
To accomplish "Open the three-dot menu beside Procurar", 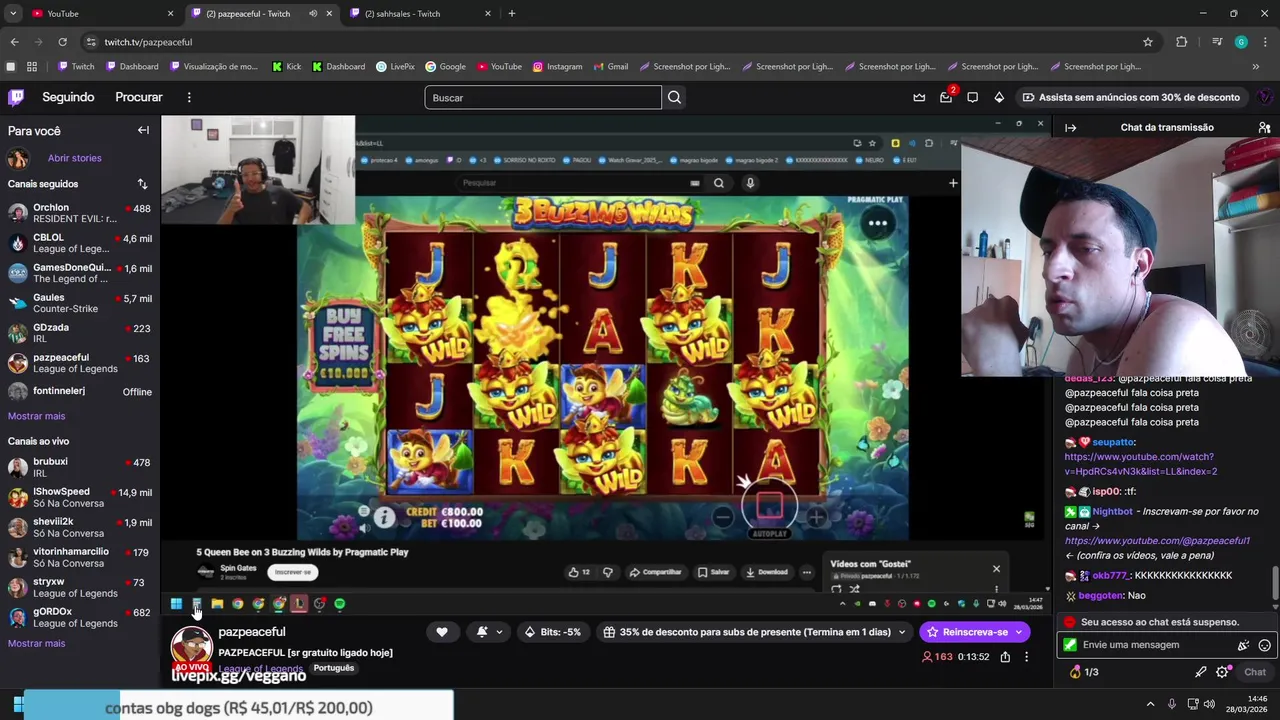I will 189,97.
